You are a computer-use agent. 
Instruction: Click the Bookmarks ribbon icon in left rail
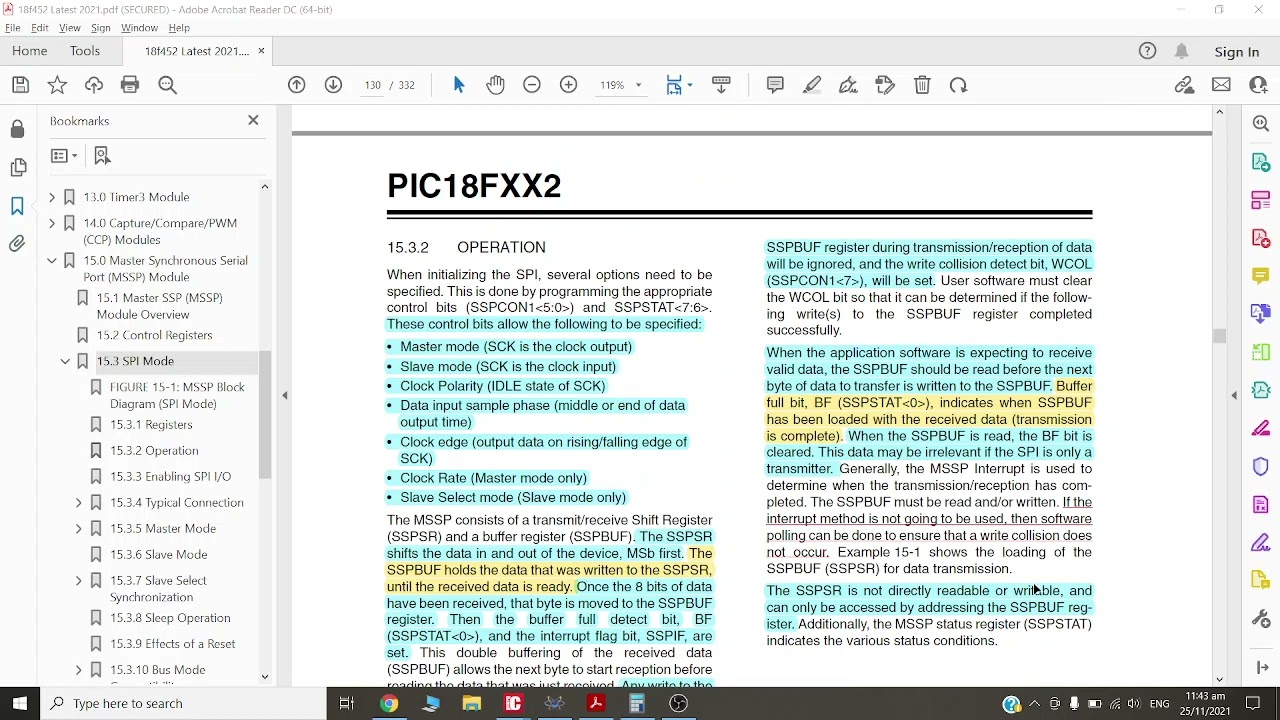click(x=18, y=205)
